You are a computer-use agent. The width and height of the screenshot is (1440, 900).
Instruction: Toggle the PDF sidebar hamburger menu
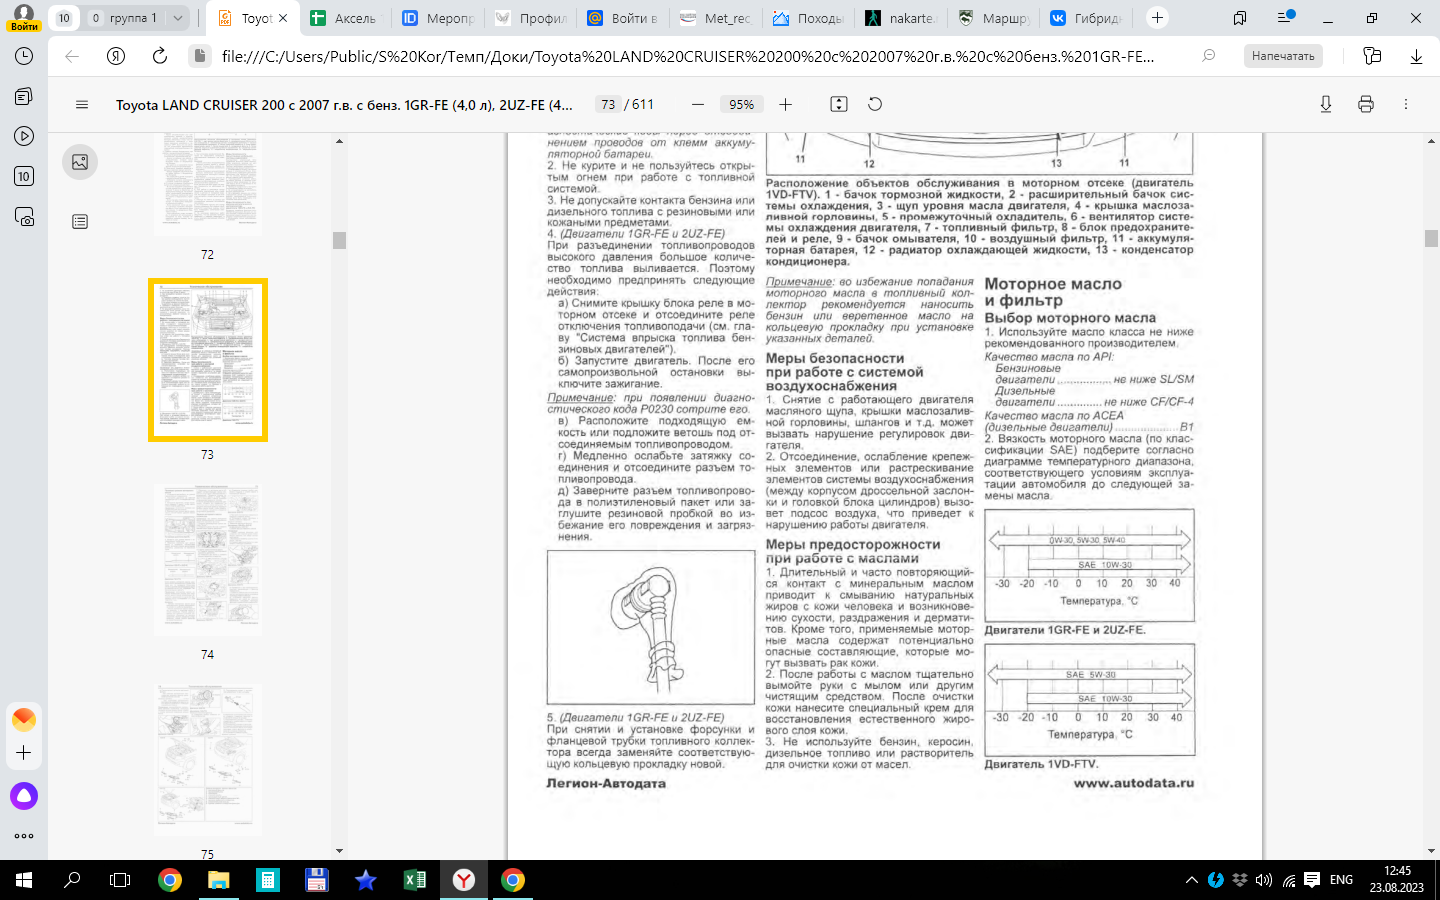[82, 104]
